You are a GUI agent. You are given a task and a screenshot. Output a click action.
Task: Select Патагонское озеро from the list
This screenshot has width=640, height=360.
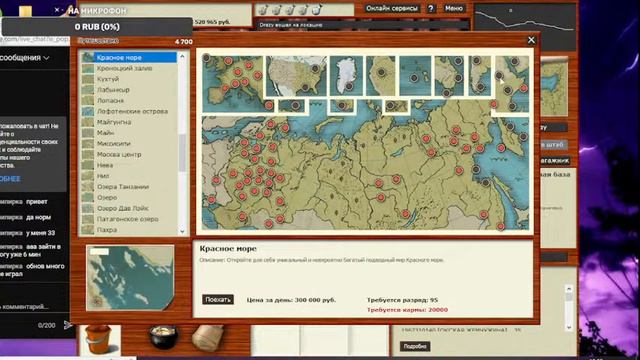pyautogui.click(x=129, y=219)
